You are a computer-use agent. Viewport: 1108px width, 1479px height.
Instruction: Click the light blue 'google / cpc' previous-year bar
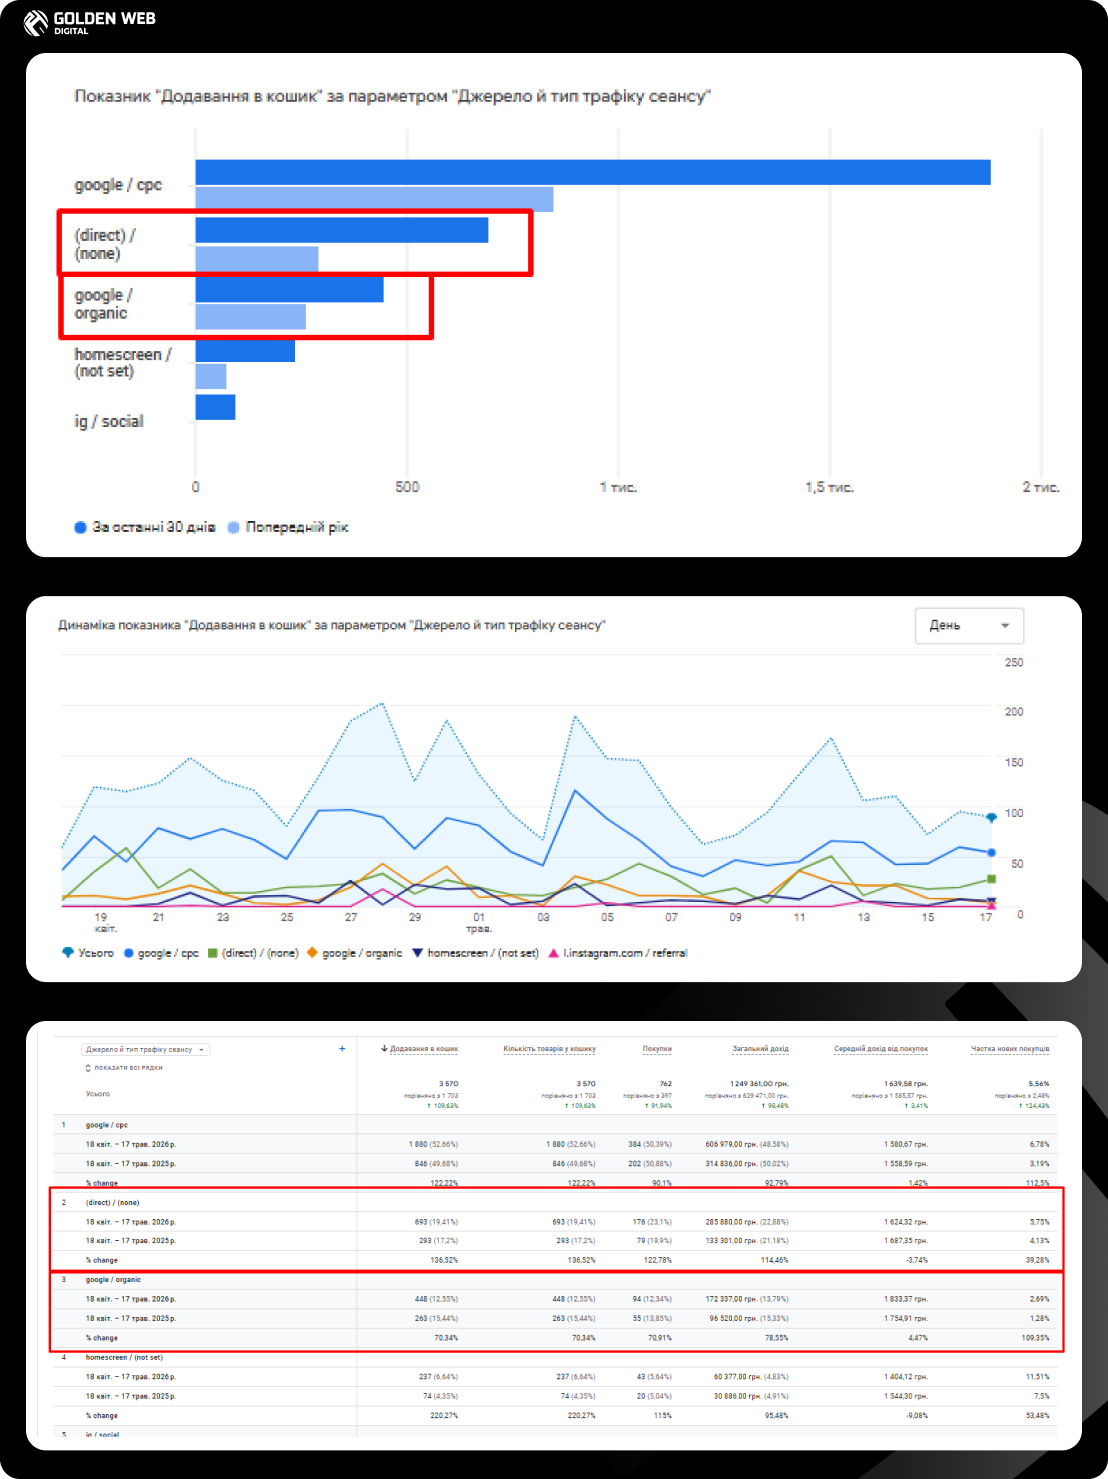coord(374,198)
